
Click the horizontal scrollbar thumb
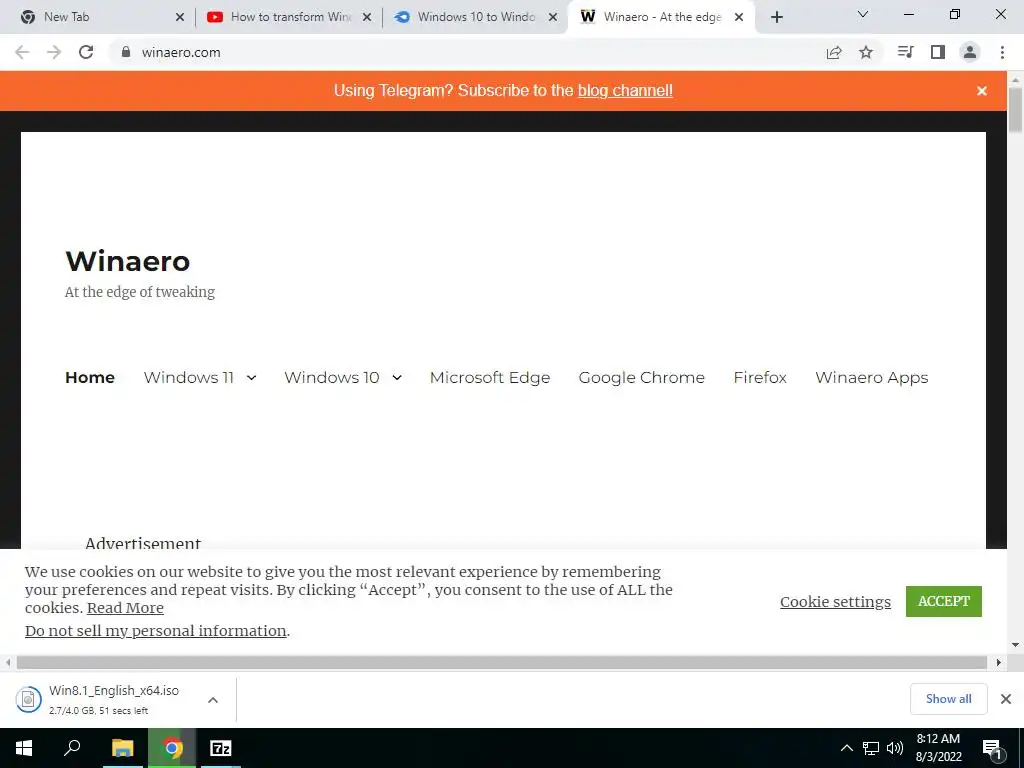pos(502,662)
